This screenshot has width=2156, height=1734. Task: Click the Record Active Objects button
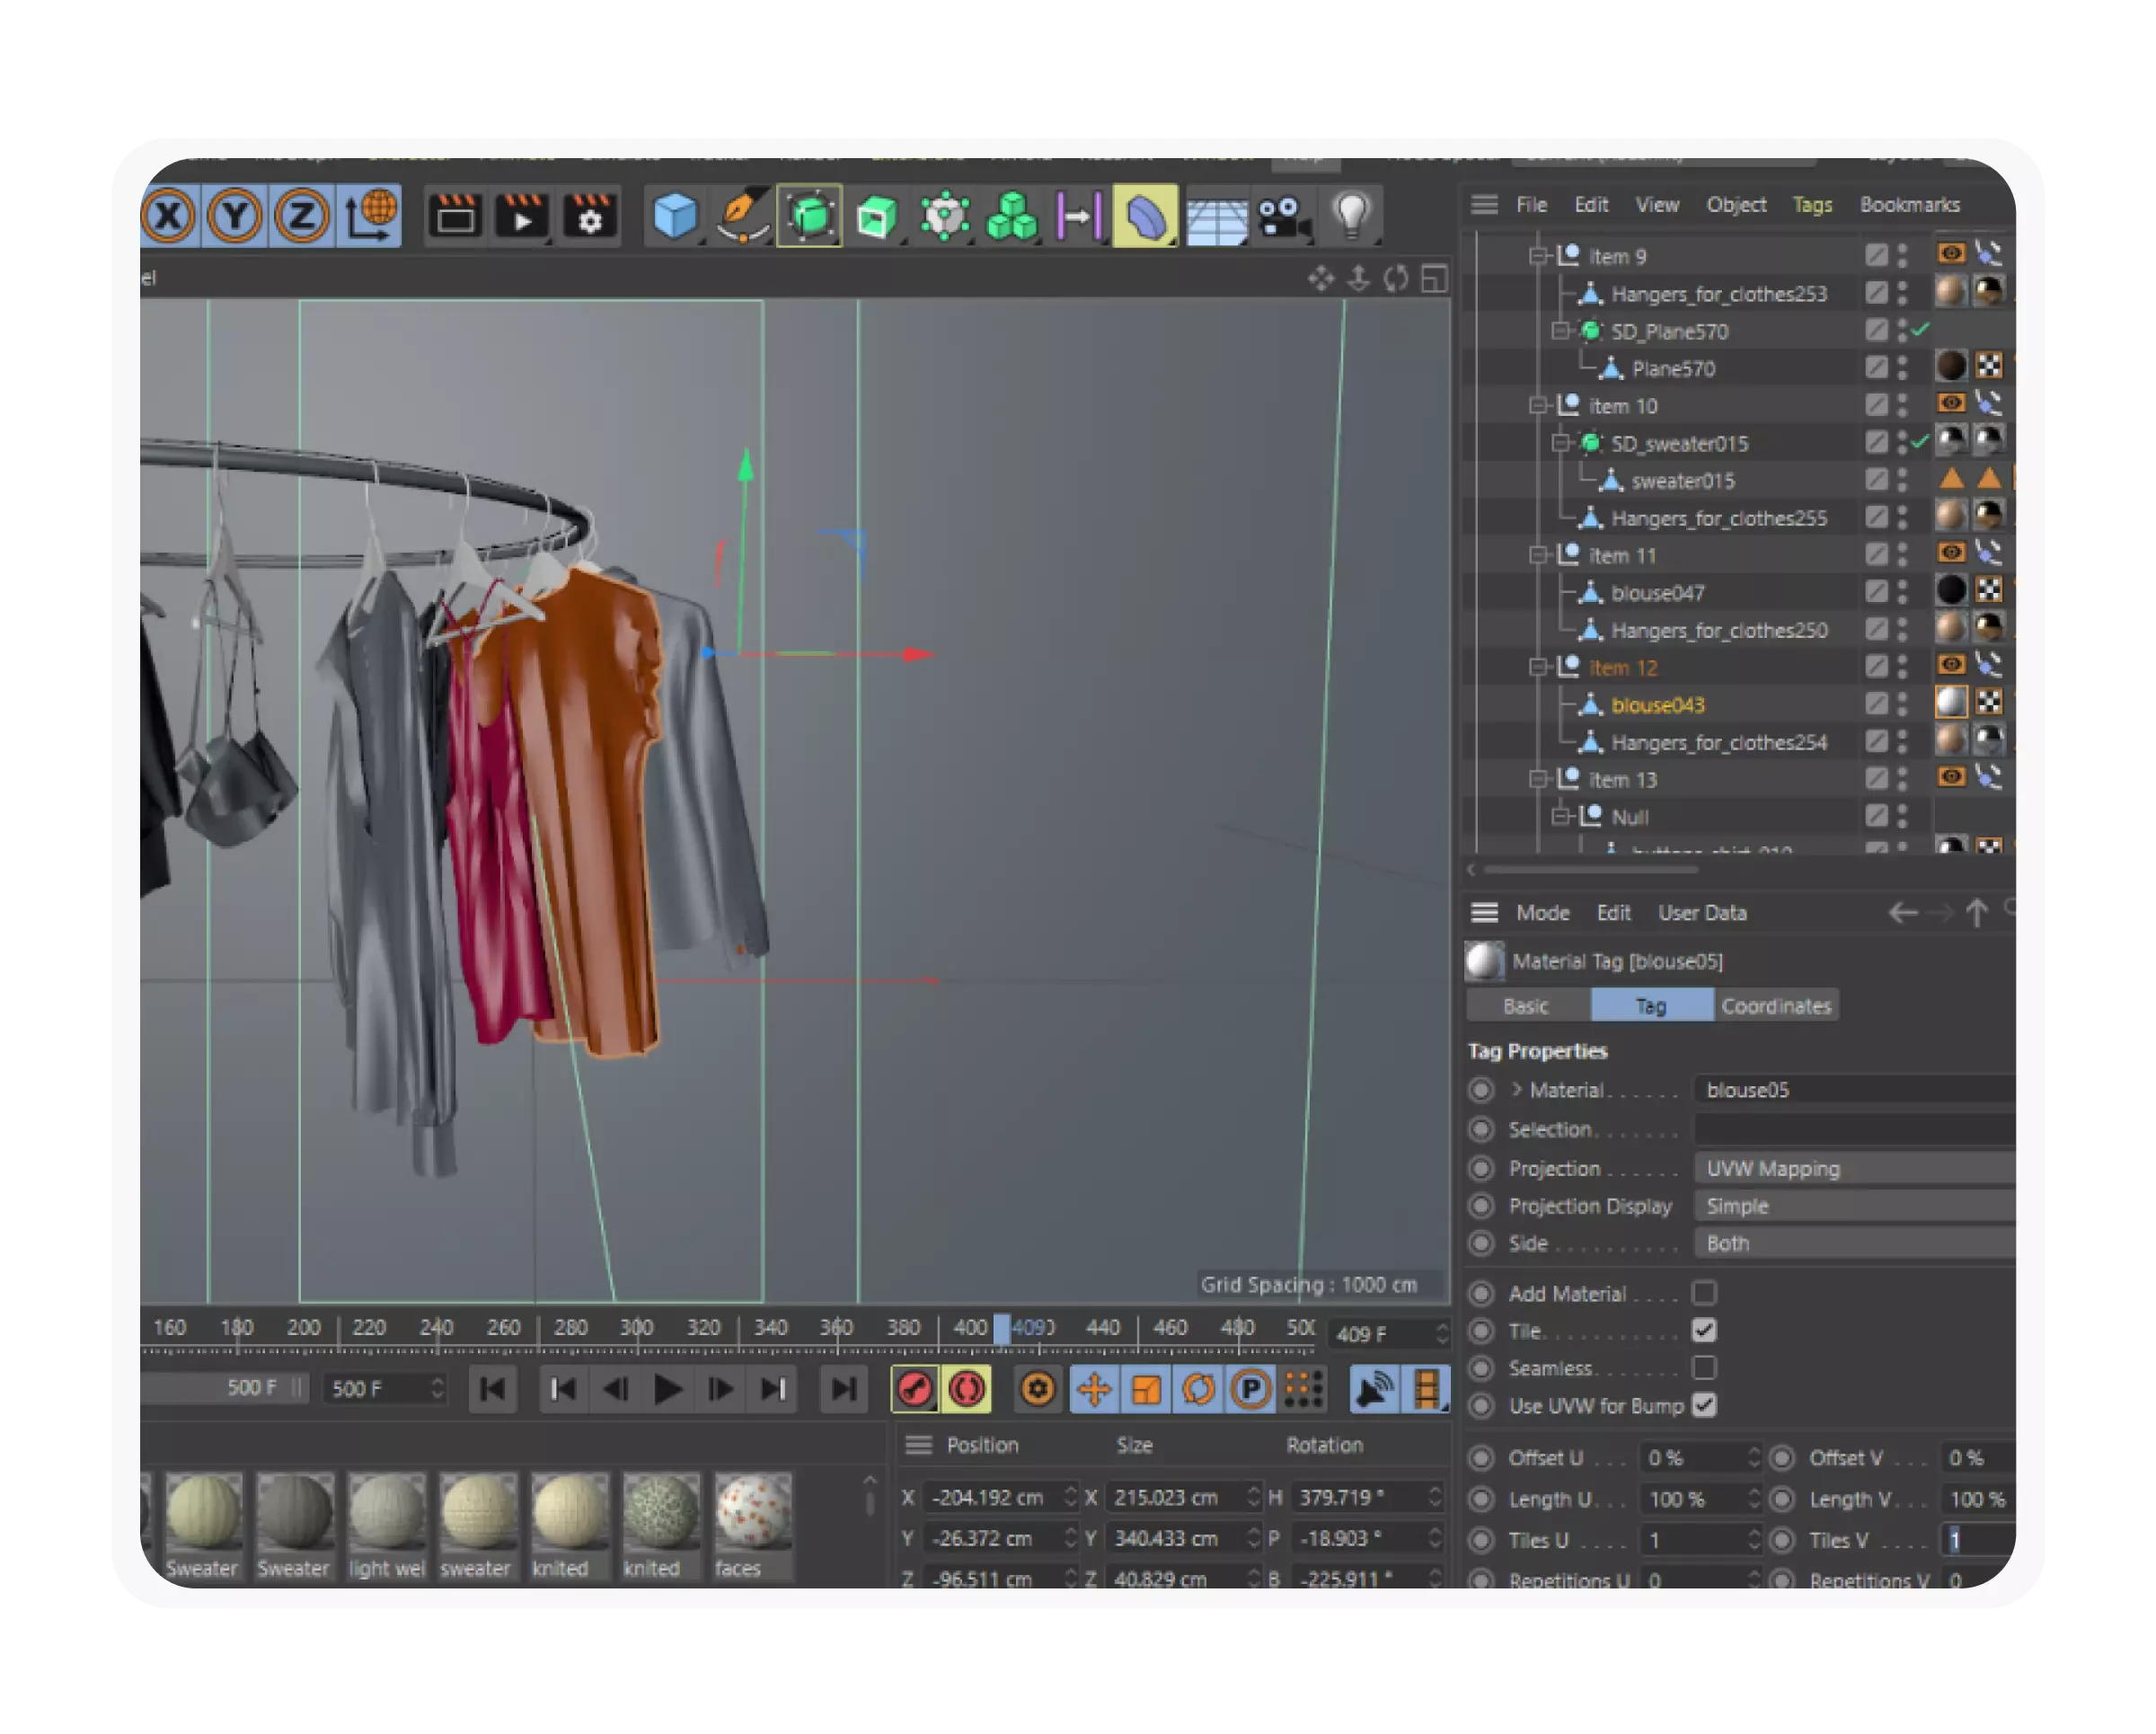914,1389
